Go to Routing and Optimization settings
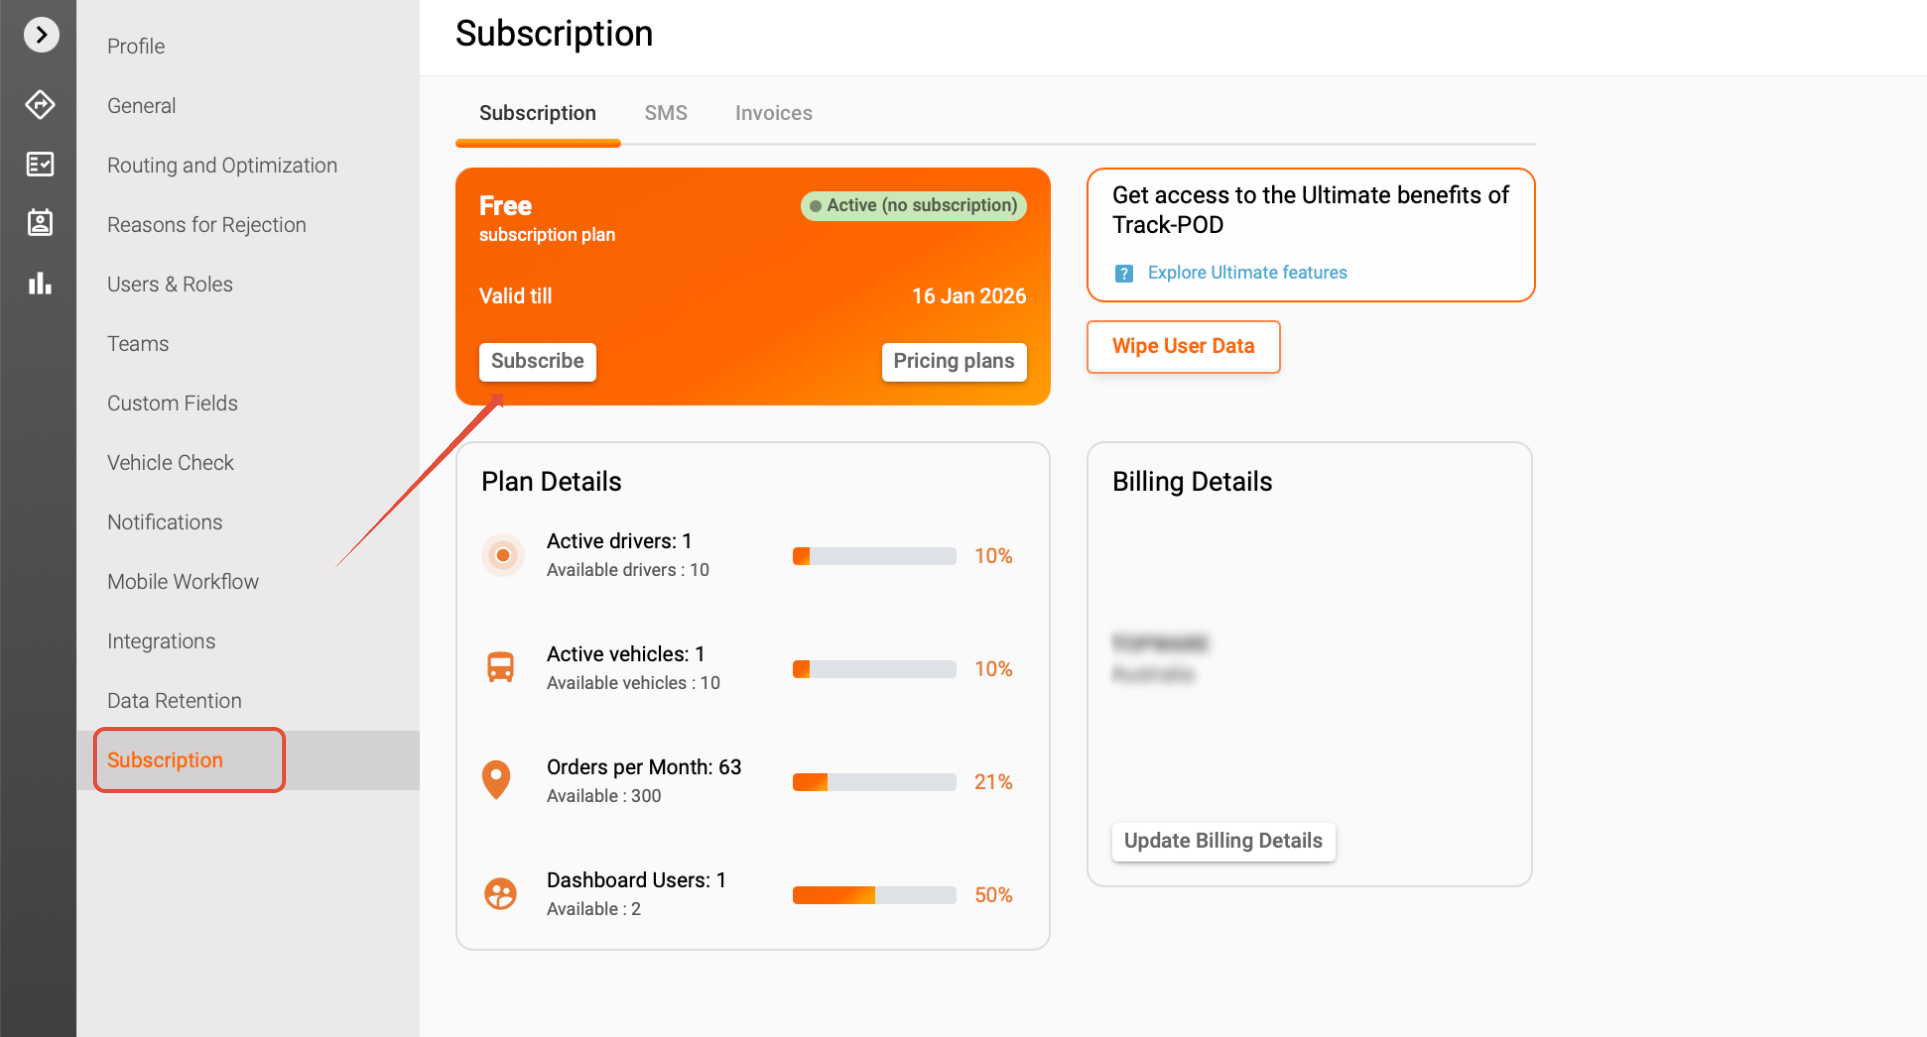Viewport: 1927px width, 1037px height. [222, 165]
